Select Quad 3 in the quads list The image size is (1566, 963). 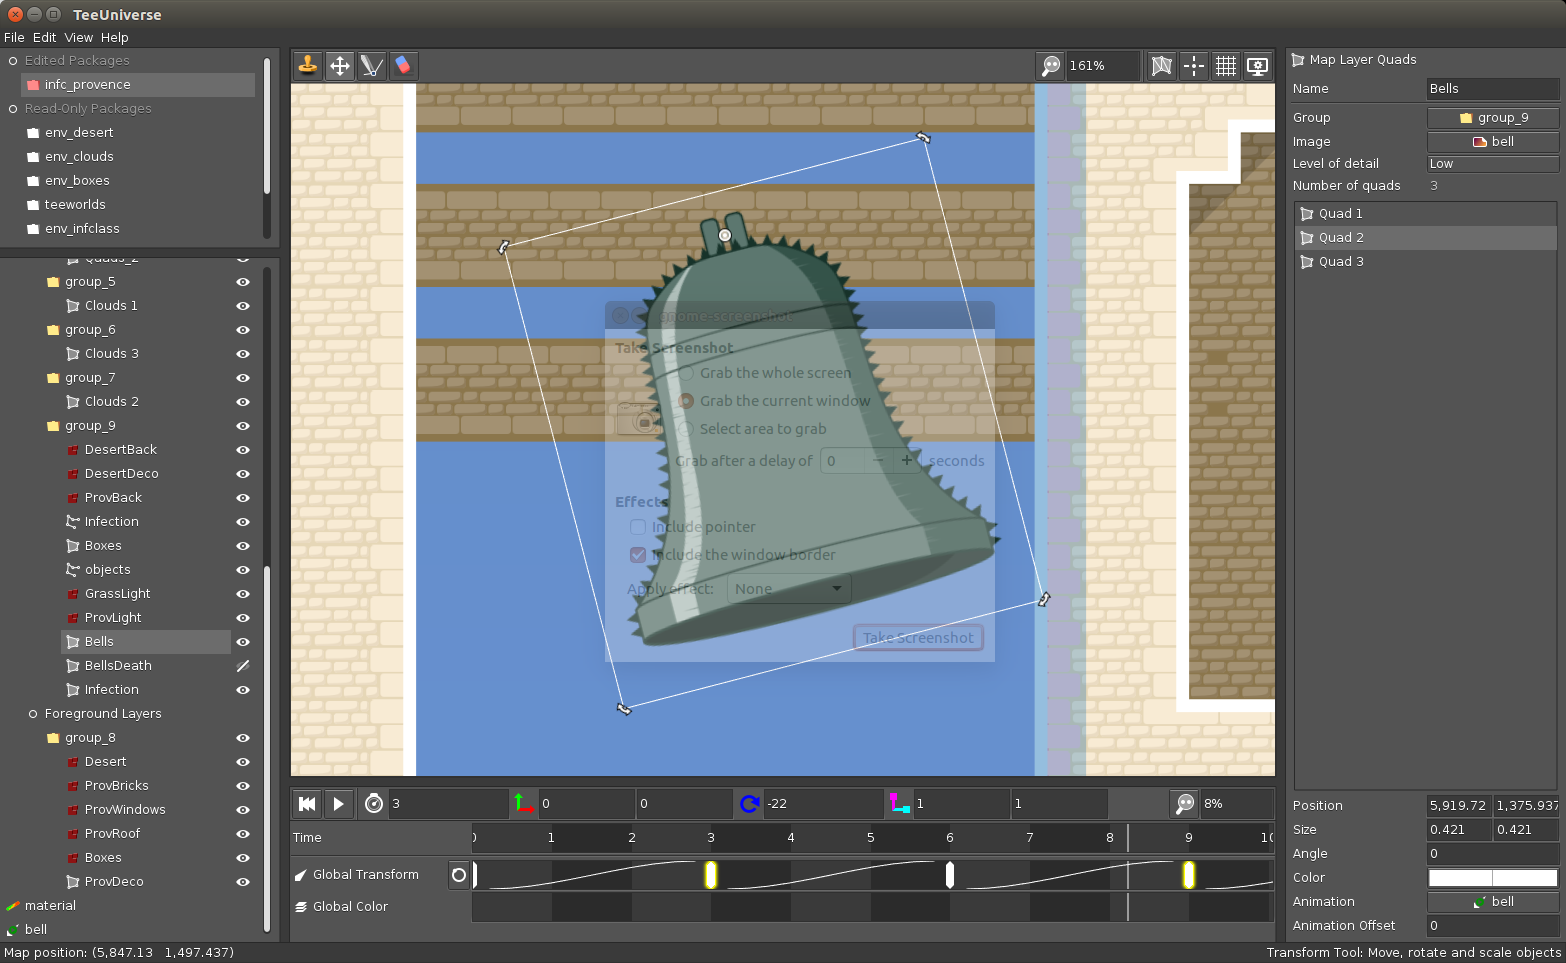(1340, 262)
